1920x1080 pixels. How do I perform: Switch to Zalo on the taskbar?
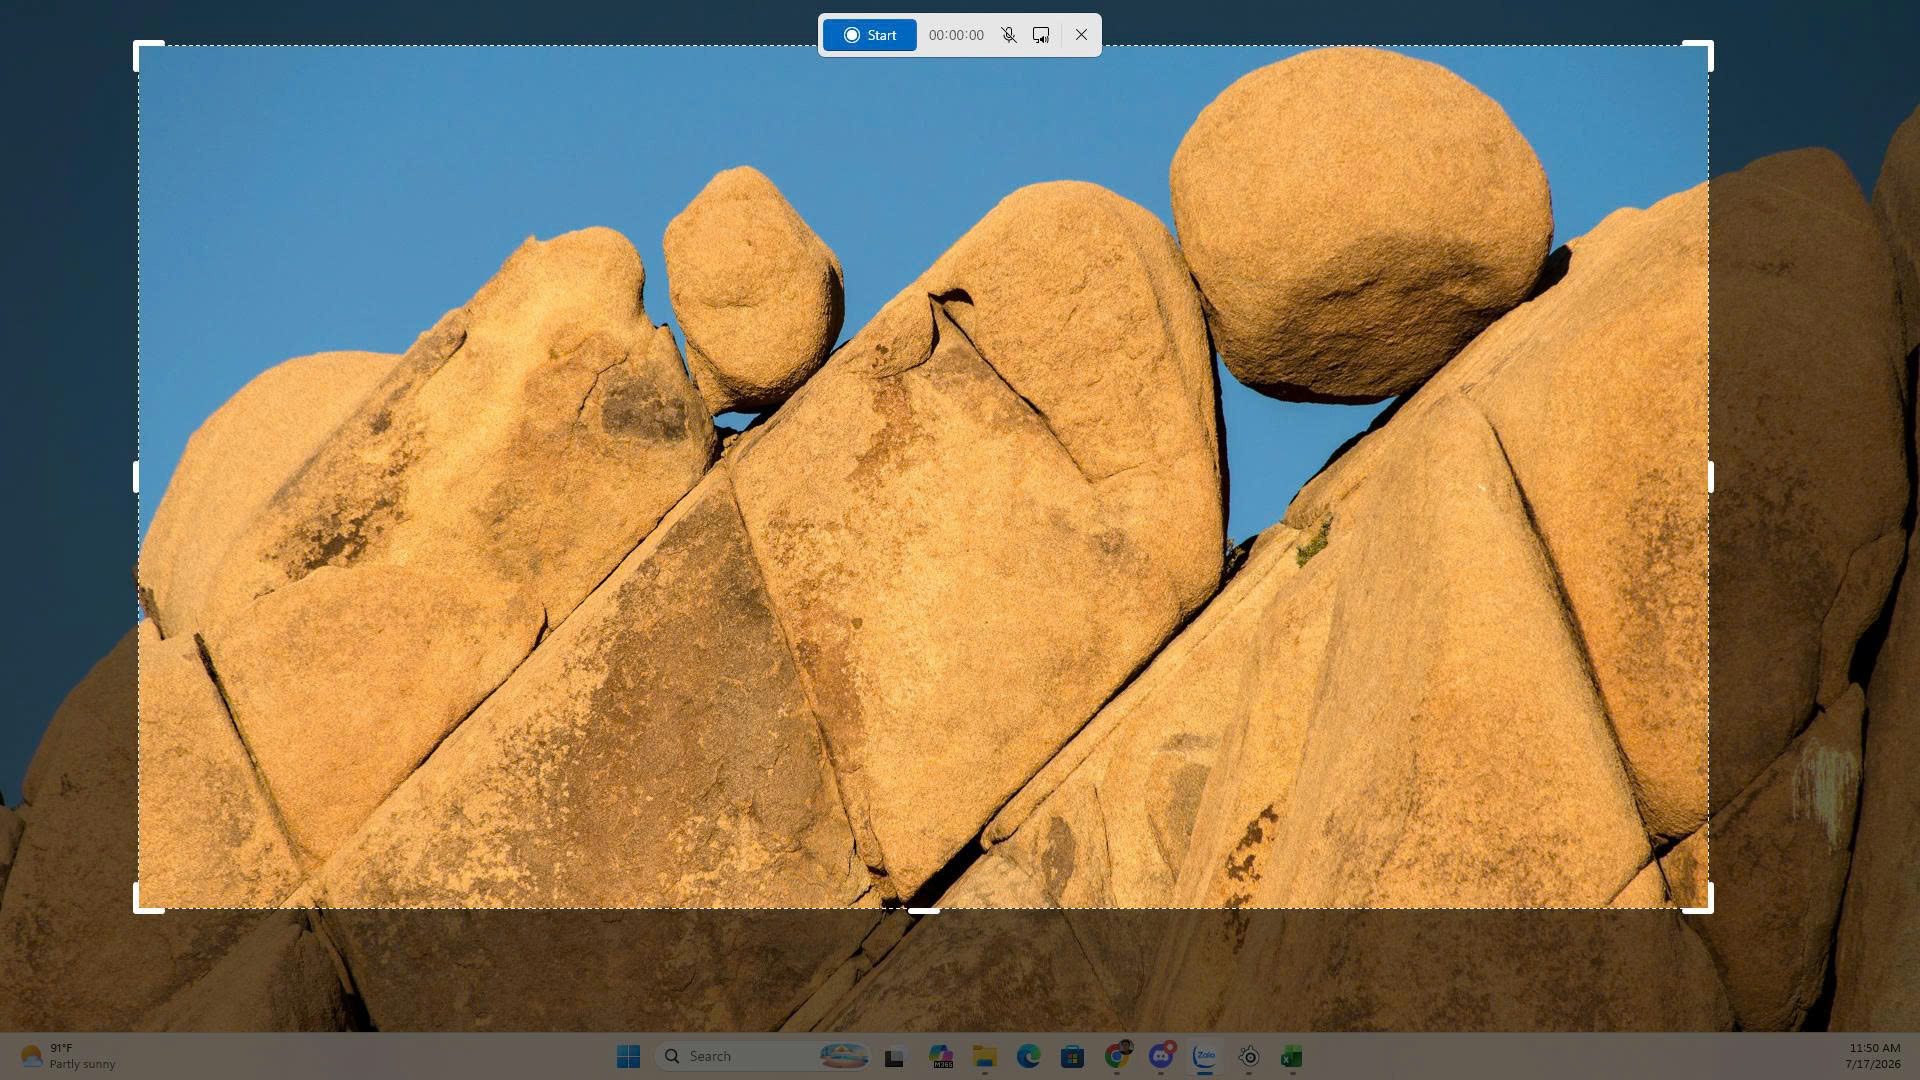pyautogui.click(x=1204, y=1056)
